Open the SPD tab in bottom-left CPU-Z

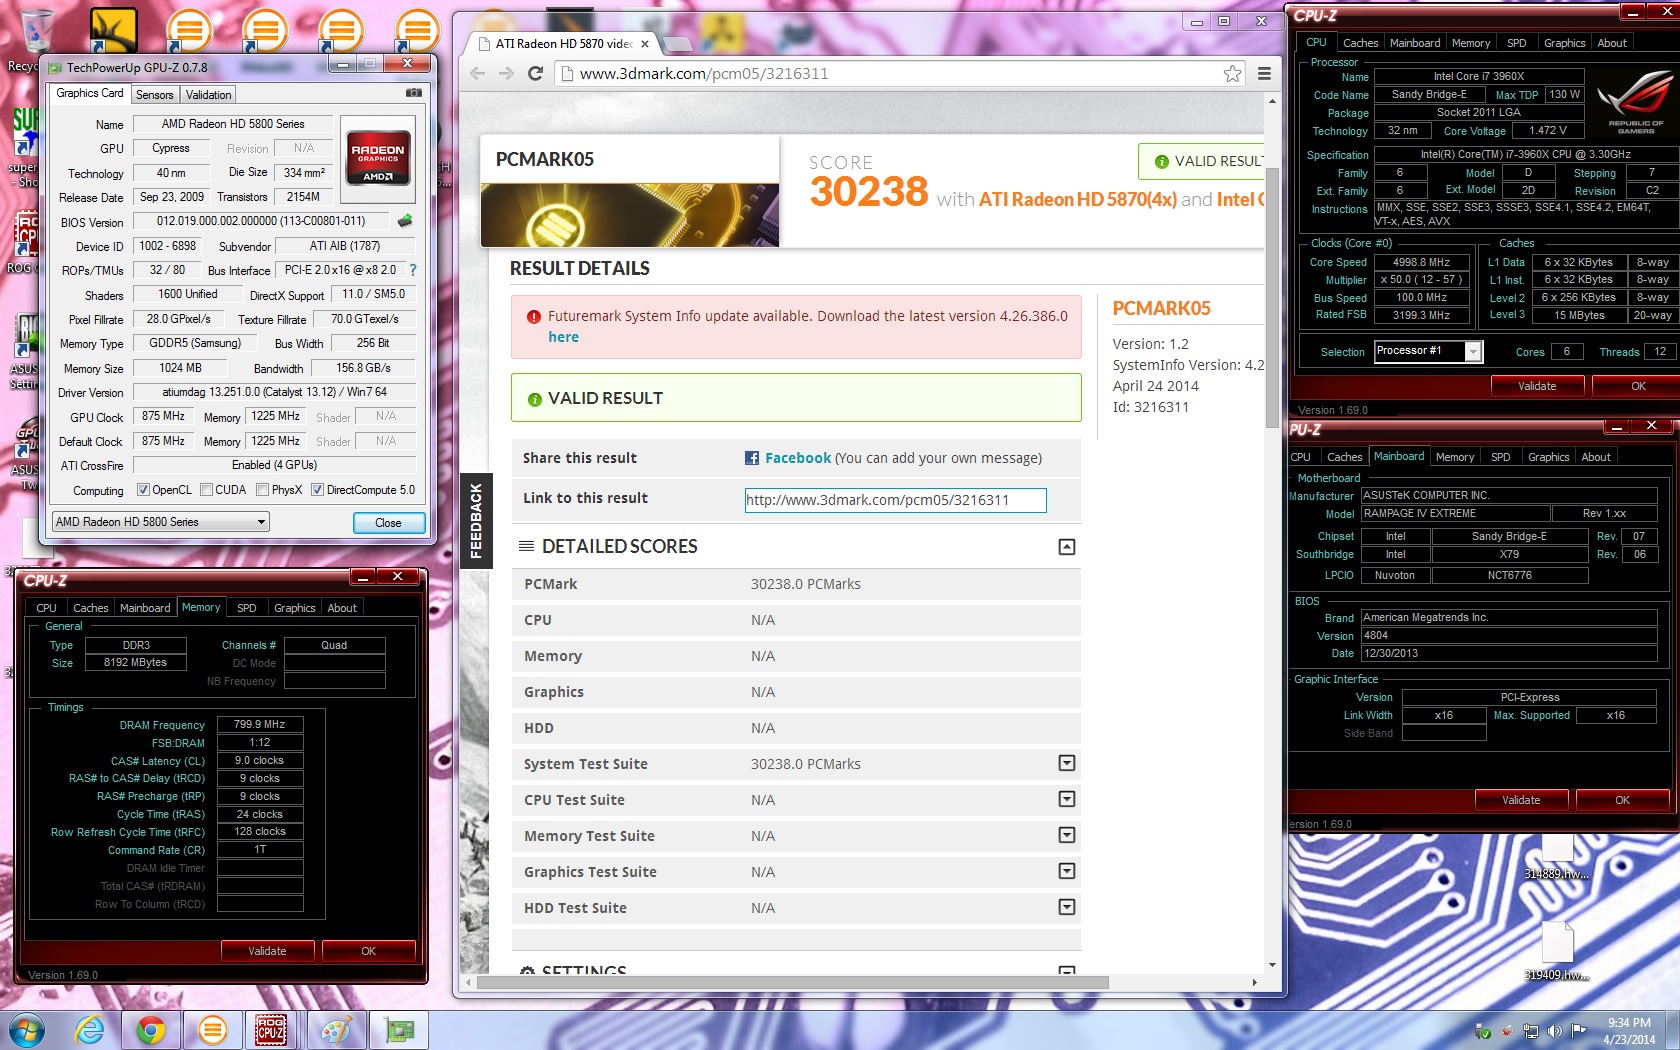coord(247,608)
